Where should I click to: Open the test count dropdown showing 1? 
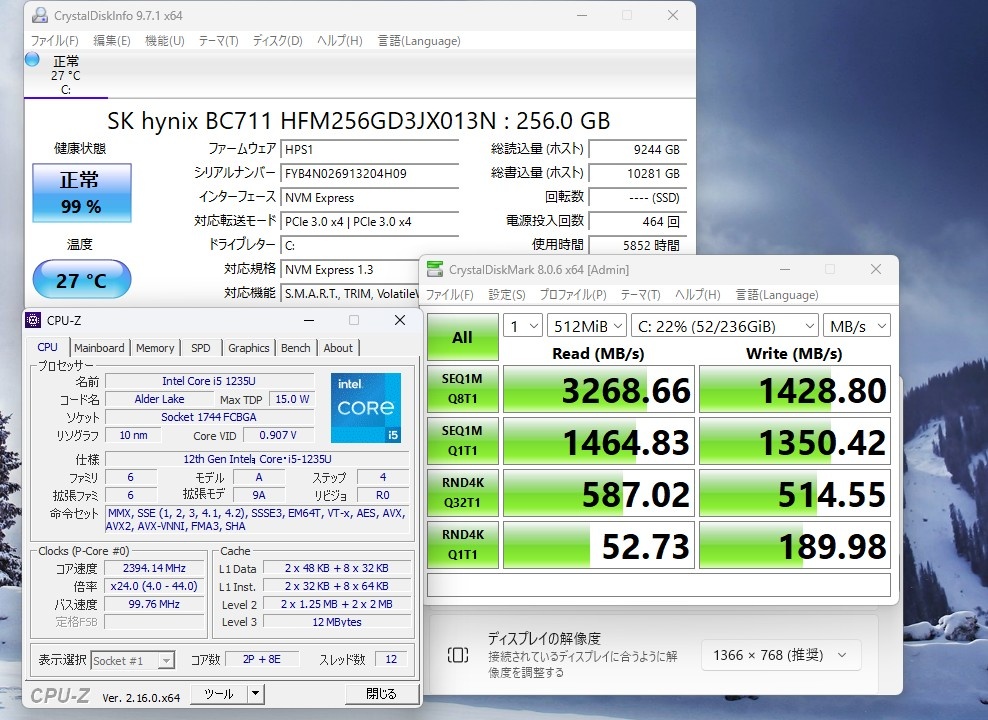click(521, 326)
